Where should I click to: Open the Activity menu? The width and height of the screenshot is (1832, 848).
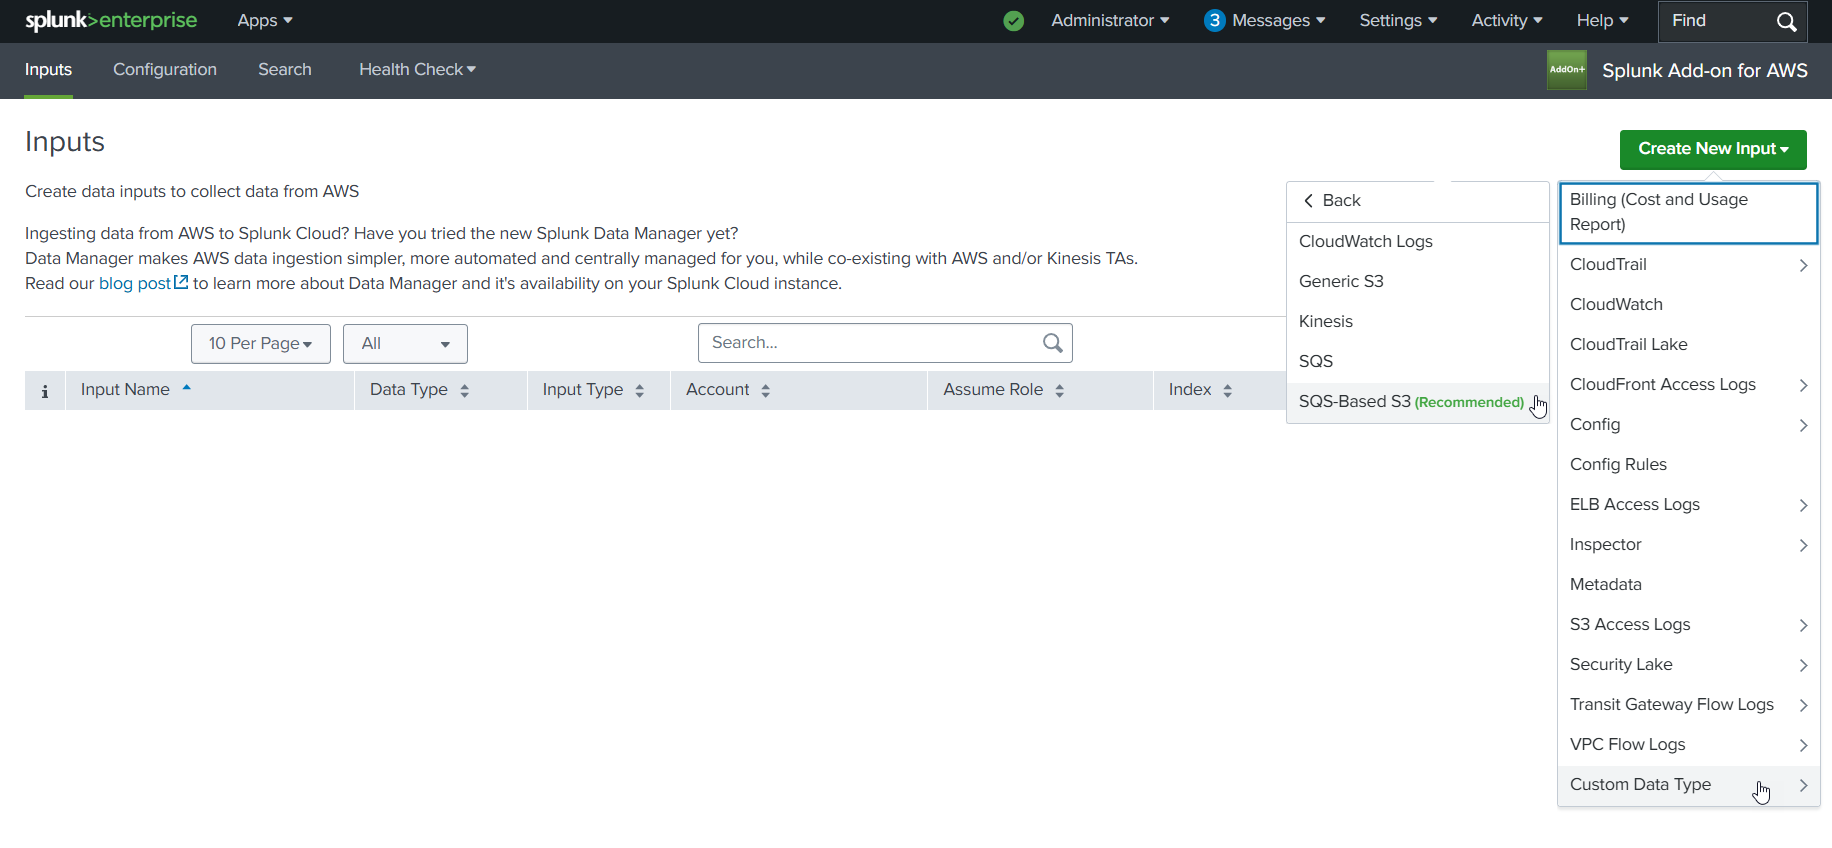pyautogui.click(x=1507, y=21)
